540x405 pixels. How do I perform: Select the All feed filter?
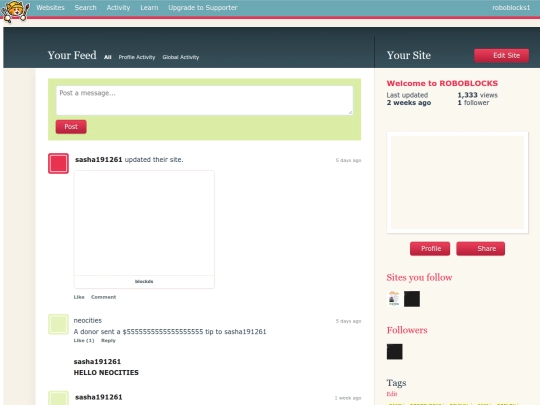[x=107, y=57]
